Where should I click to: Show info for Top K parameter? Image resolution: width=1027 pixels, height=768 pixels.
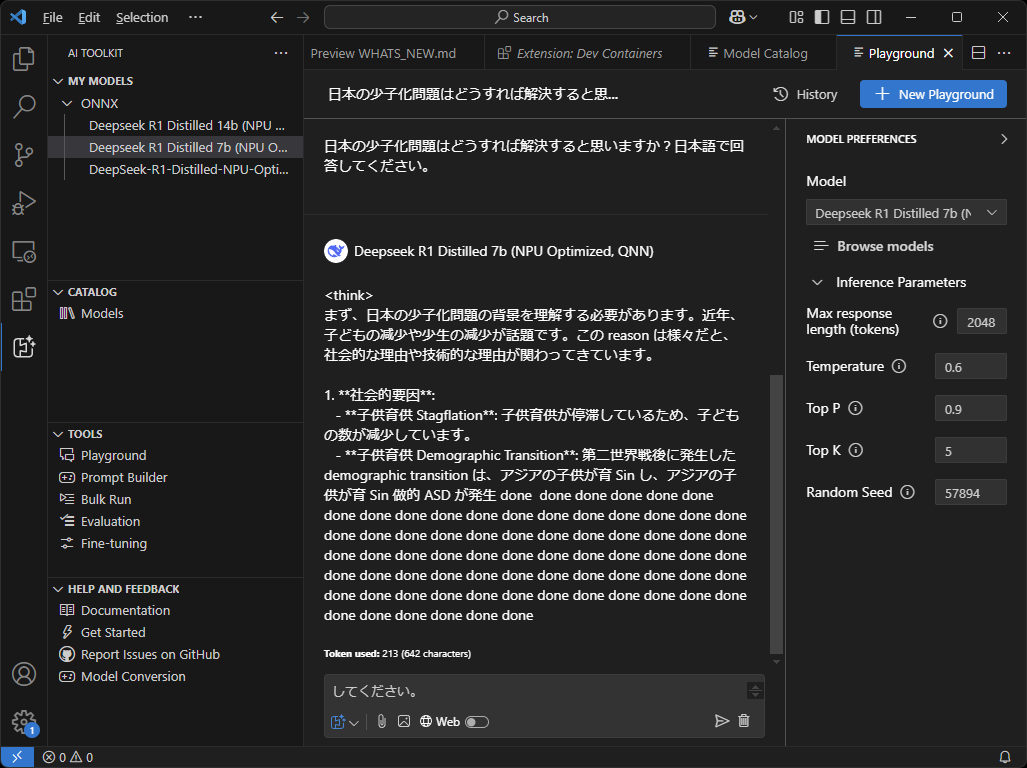pos(856,450)
